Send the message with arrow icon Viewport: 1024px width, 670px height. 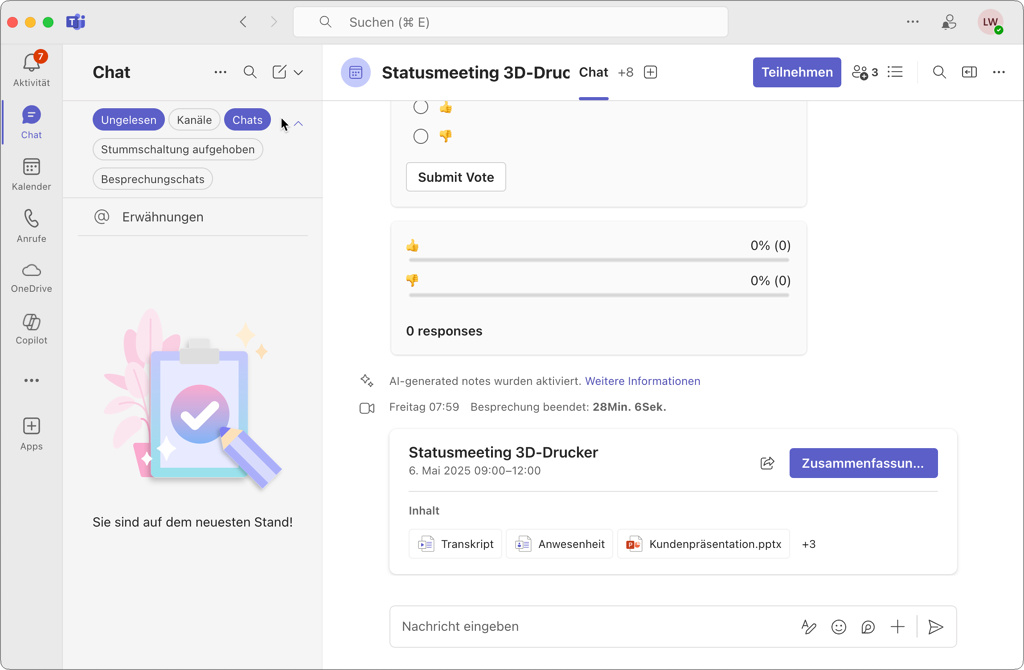click(936, 627)
